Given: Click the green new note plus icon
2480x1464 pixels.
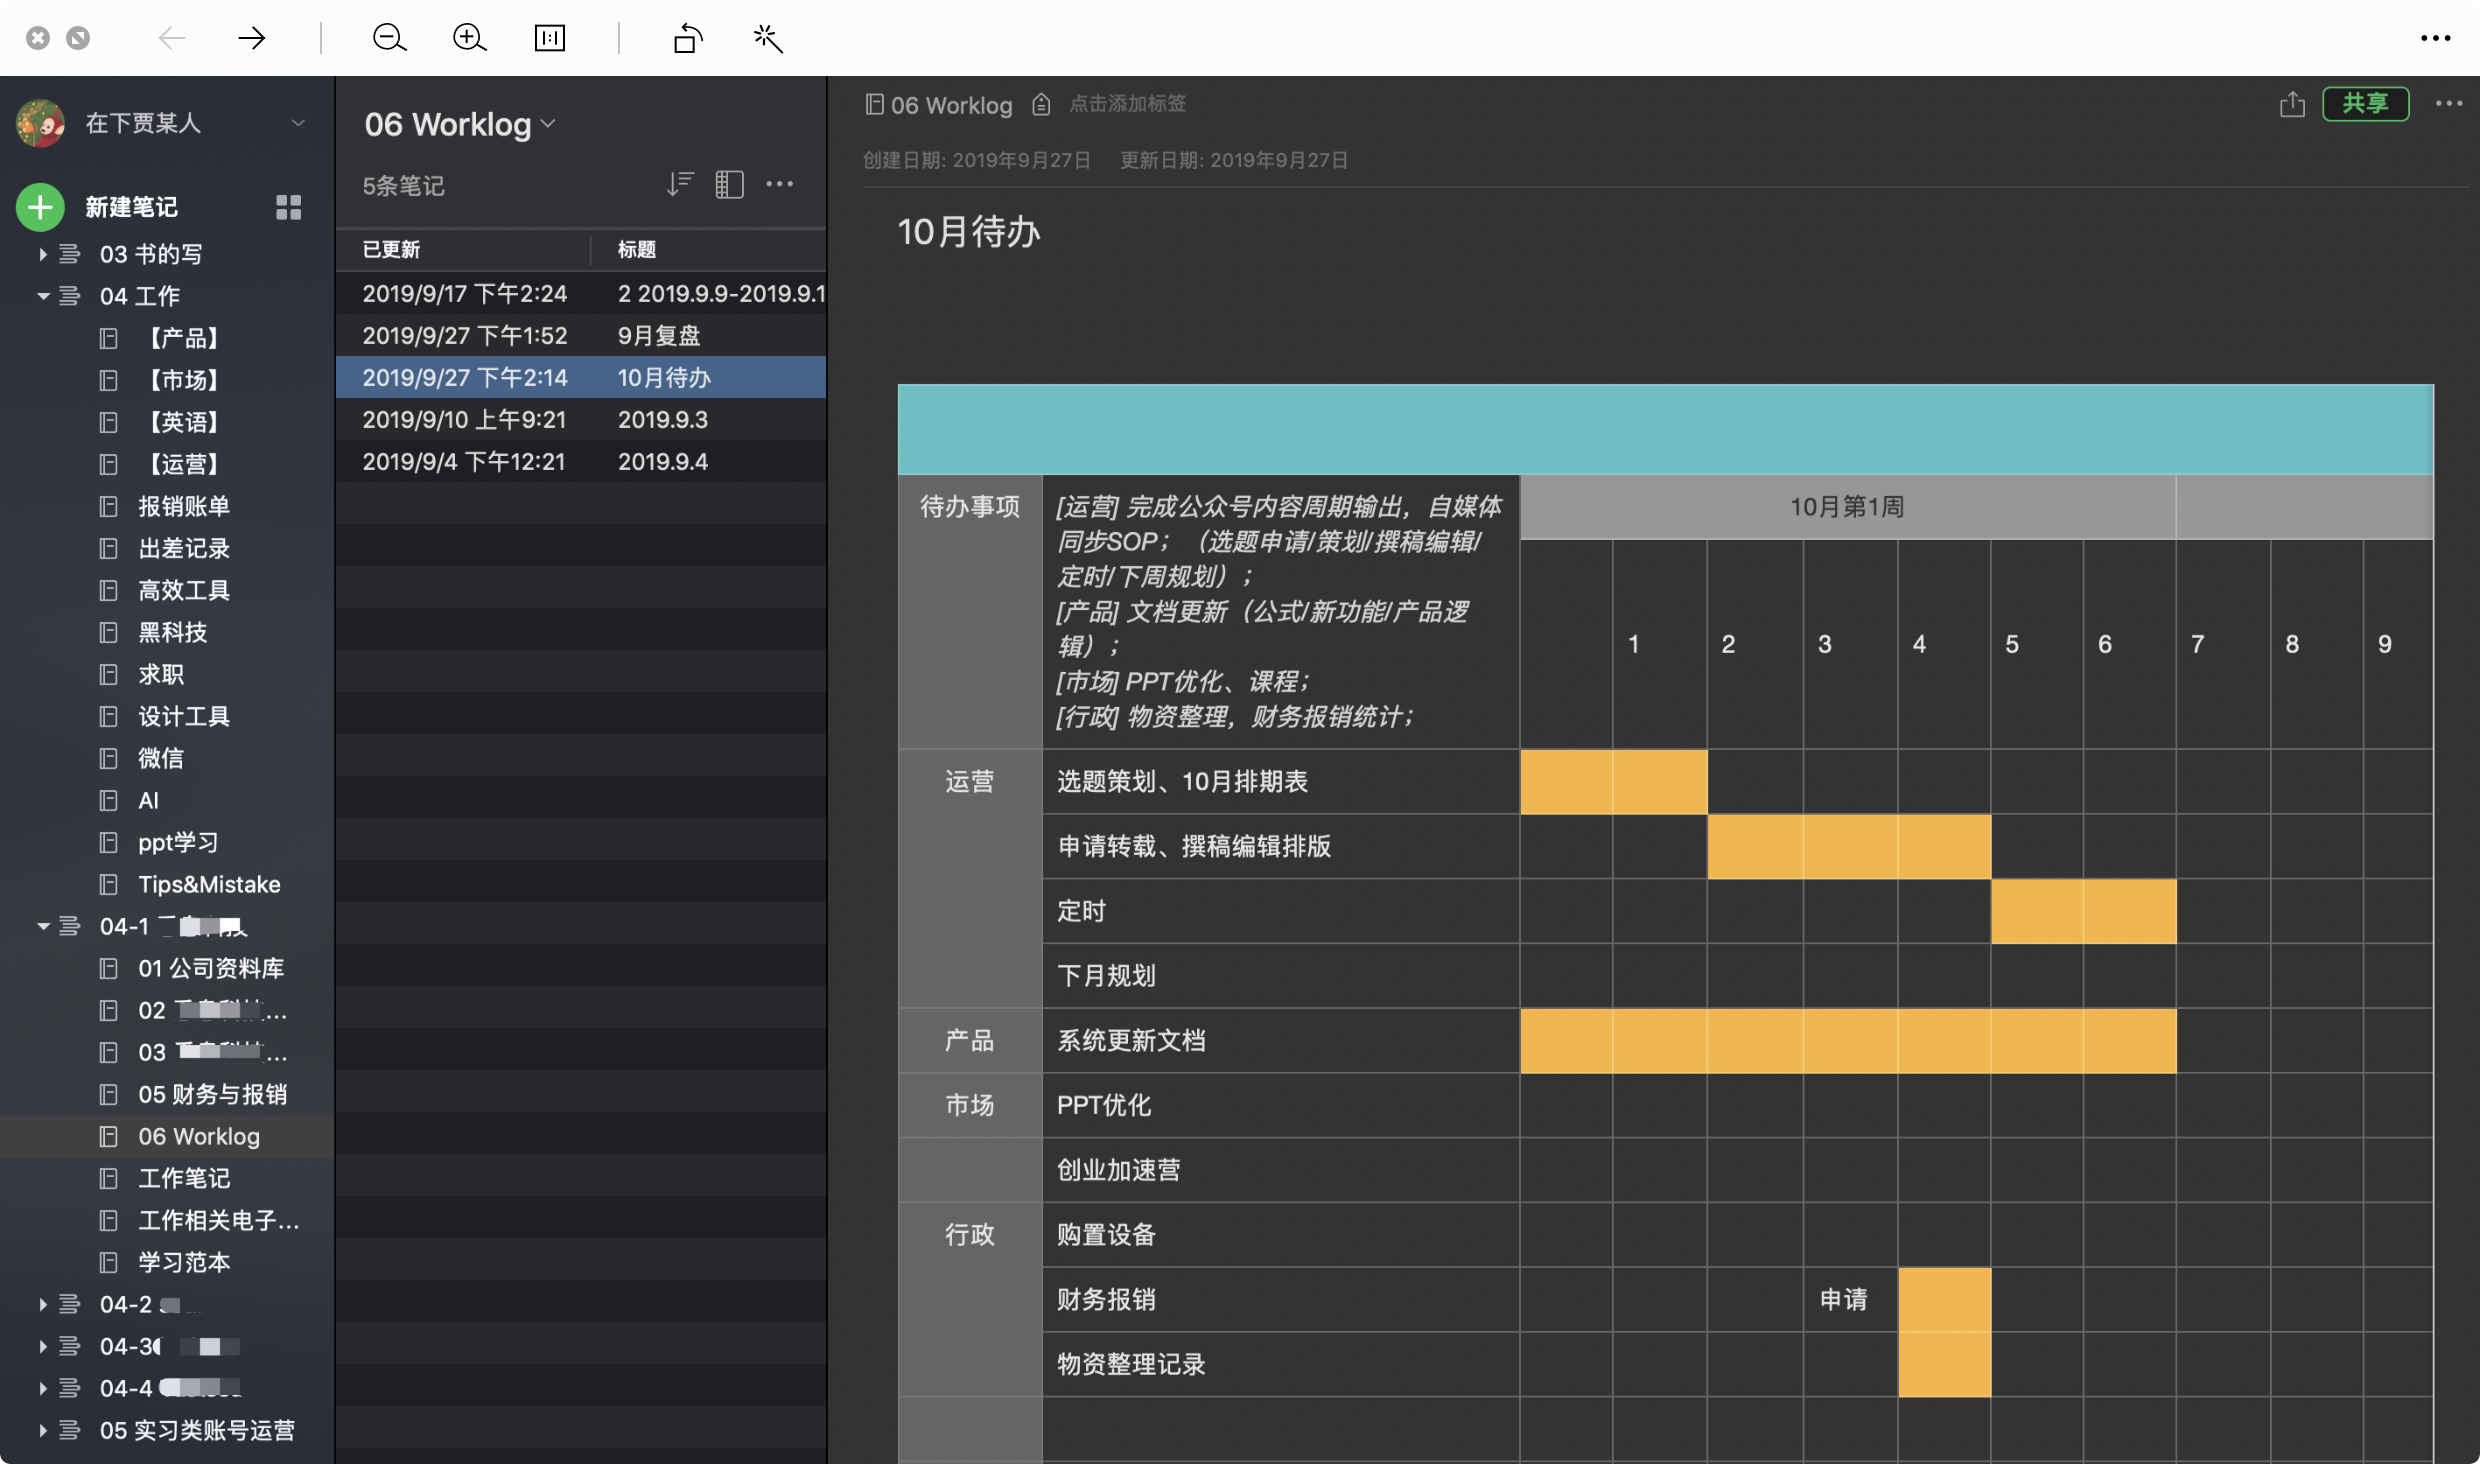Looking at the screenshot, I should click(40, 207).
